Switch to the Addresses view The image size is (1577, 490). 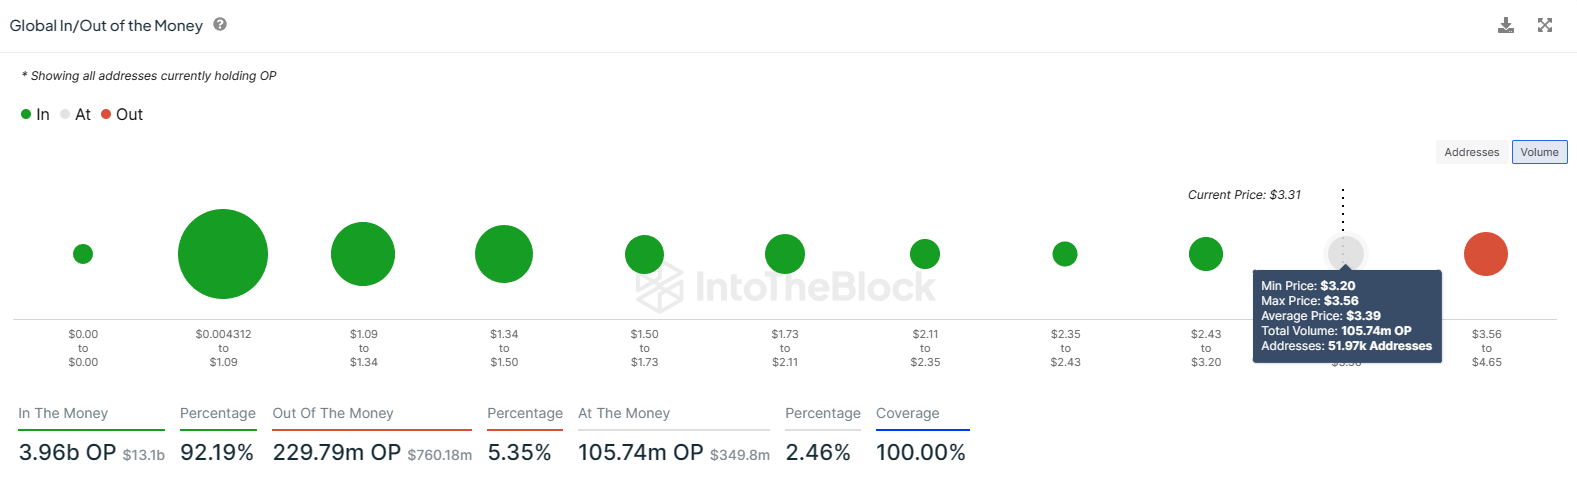1471,152
